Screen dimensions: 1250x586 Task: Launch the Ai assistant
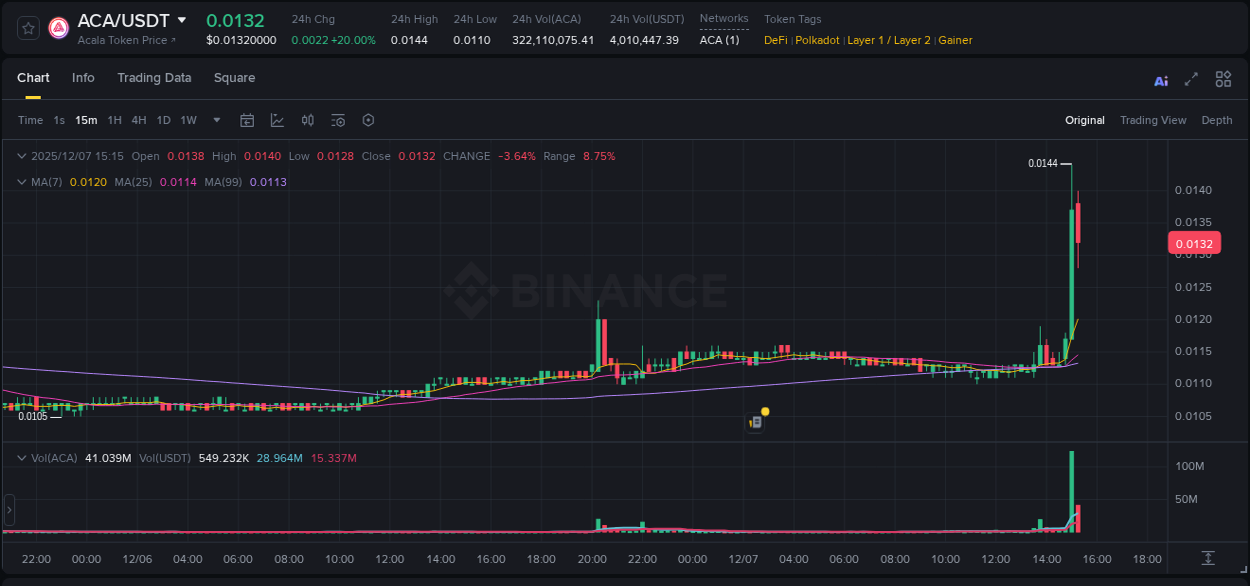[x=1160, y=79]
